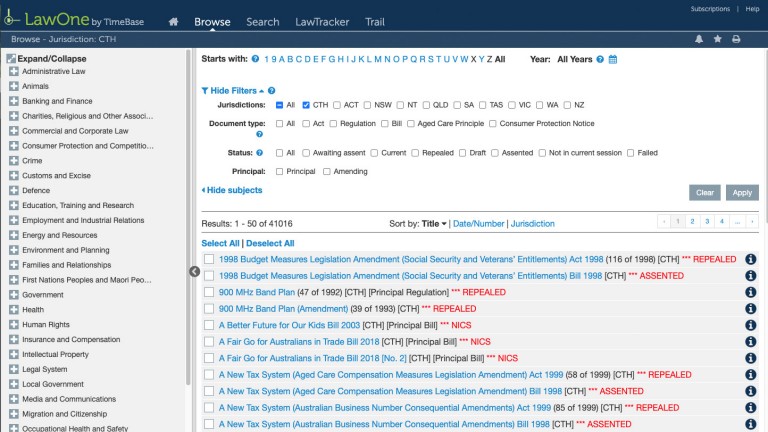
Task: Open help icon next to All Years
Action: 600,59
